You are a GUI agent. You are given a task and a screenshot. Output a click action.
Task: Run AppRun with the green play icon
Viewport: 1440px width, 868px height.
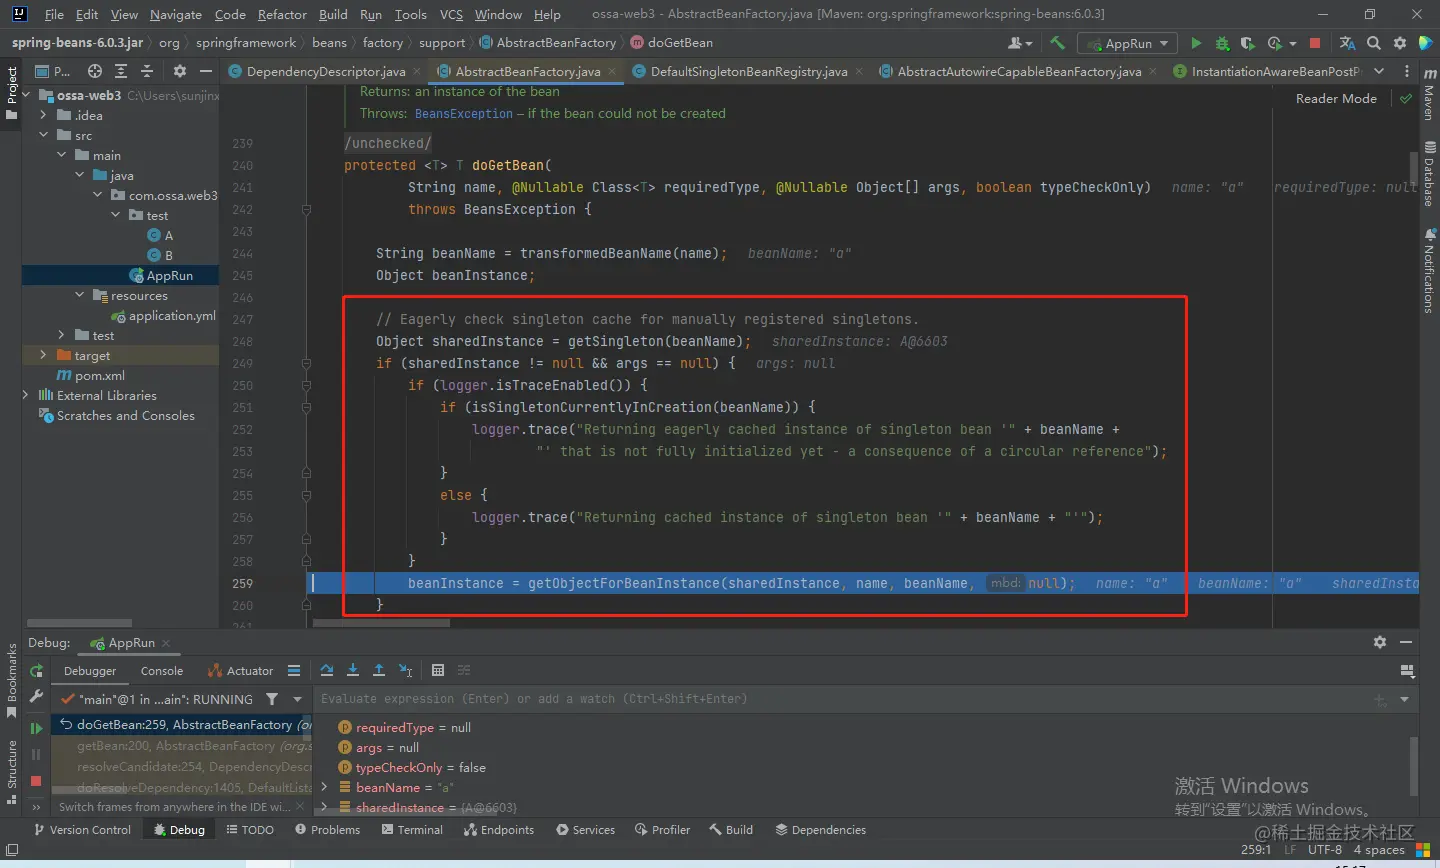[x=1196, y=43]
